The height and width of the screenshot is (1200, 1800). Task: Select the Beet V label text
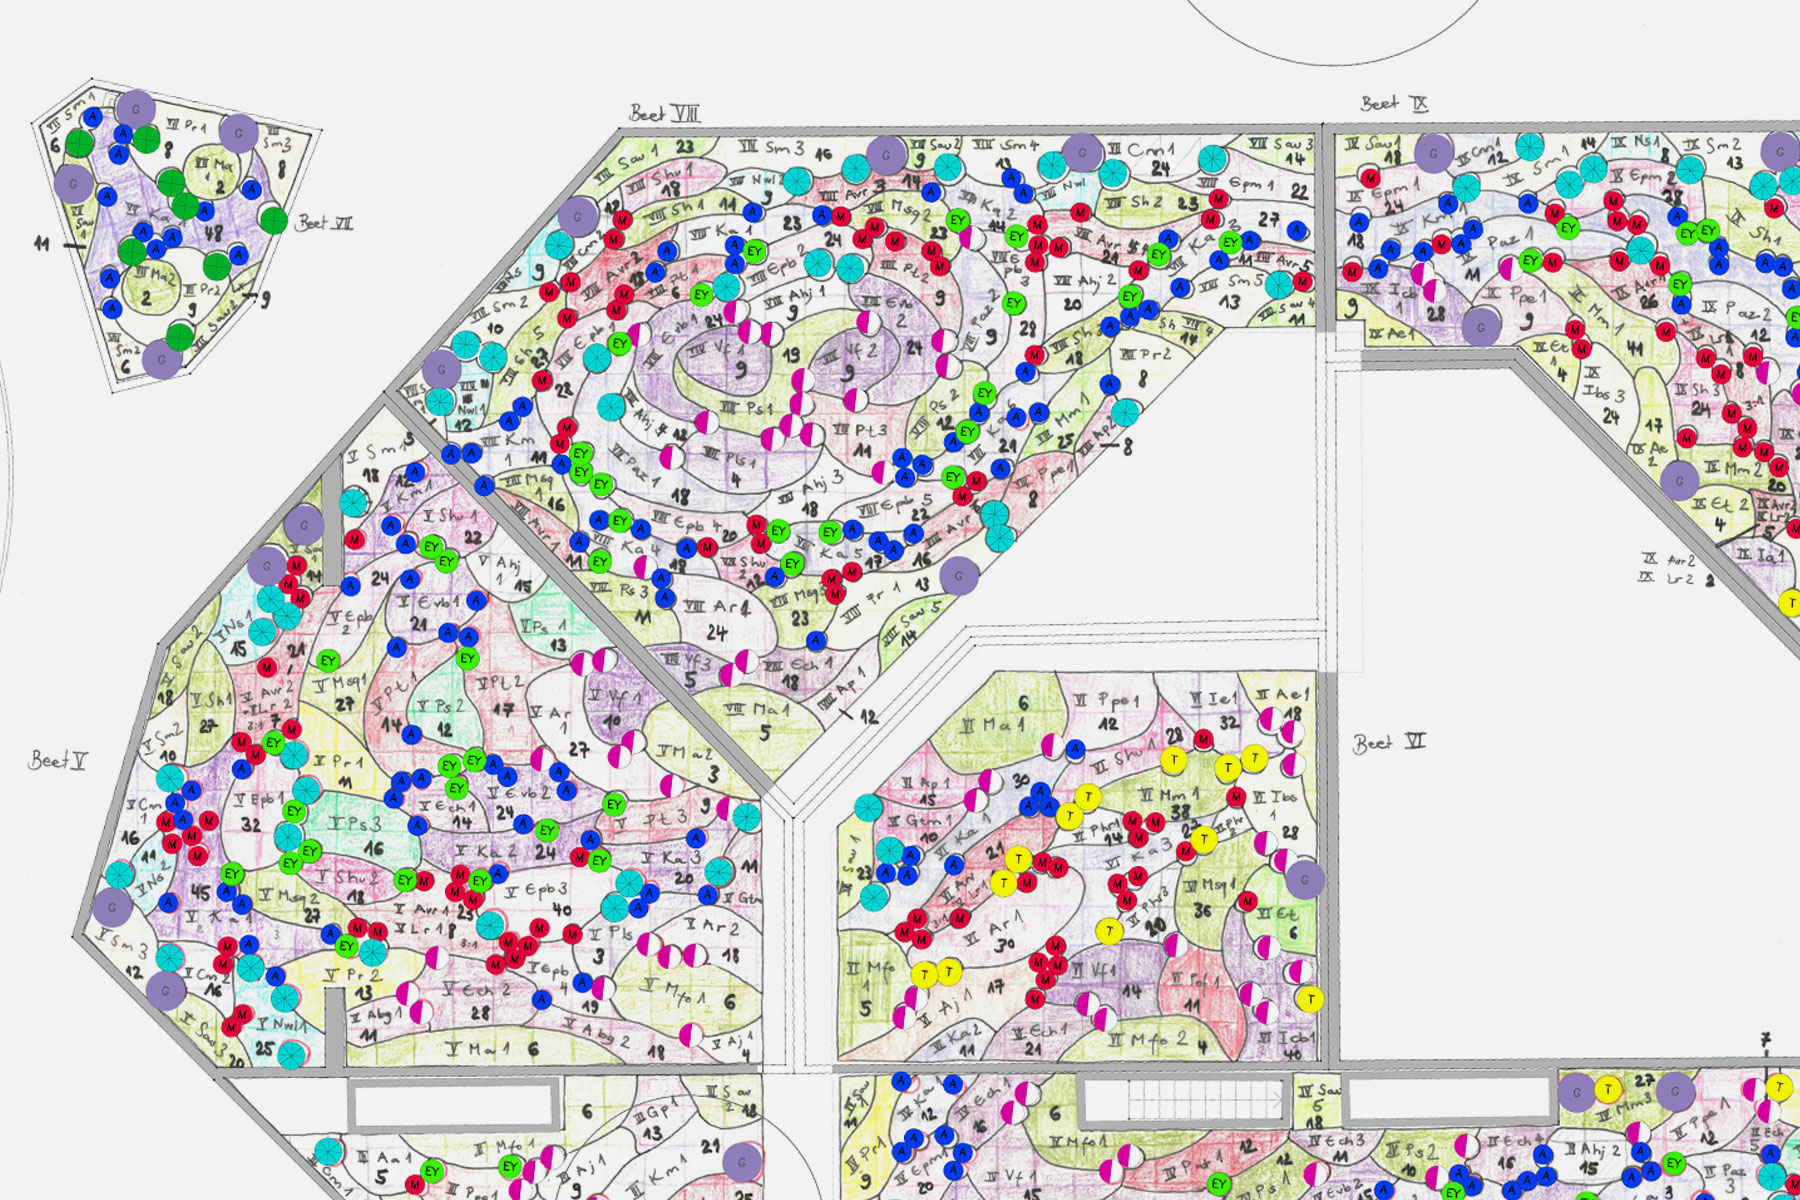[57, 761]
